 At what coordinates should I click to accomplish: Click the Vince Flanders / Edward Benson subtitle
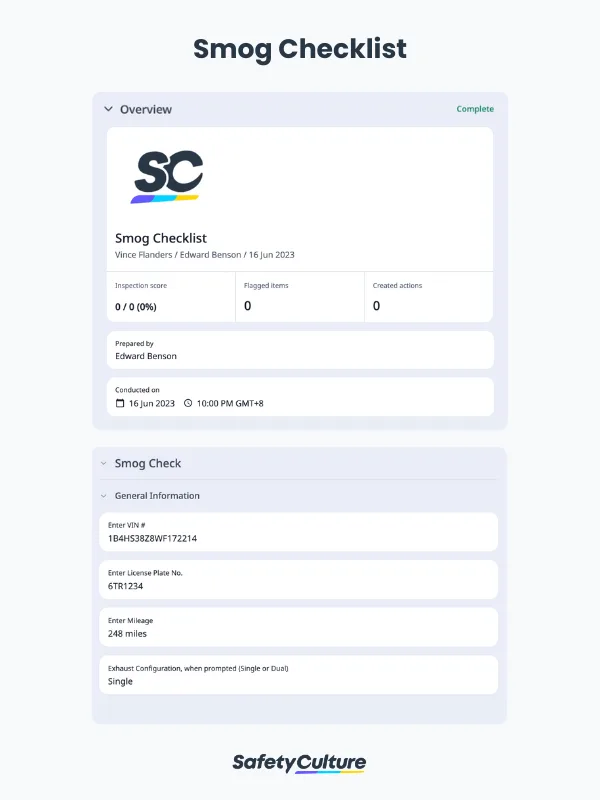tap(205, 255)
